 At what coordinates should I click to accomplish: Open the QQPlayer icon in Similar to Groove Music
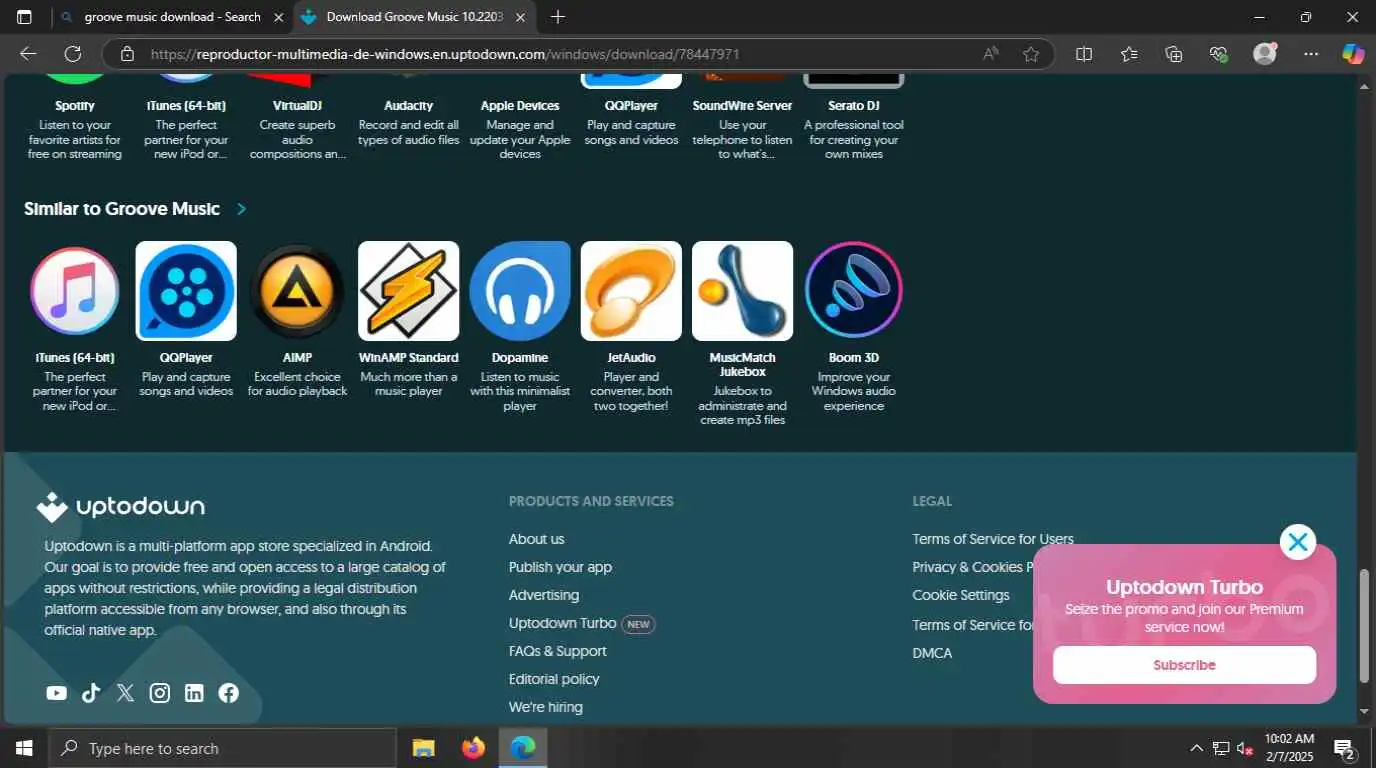(186, 291)
